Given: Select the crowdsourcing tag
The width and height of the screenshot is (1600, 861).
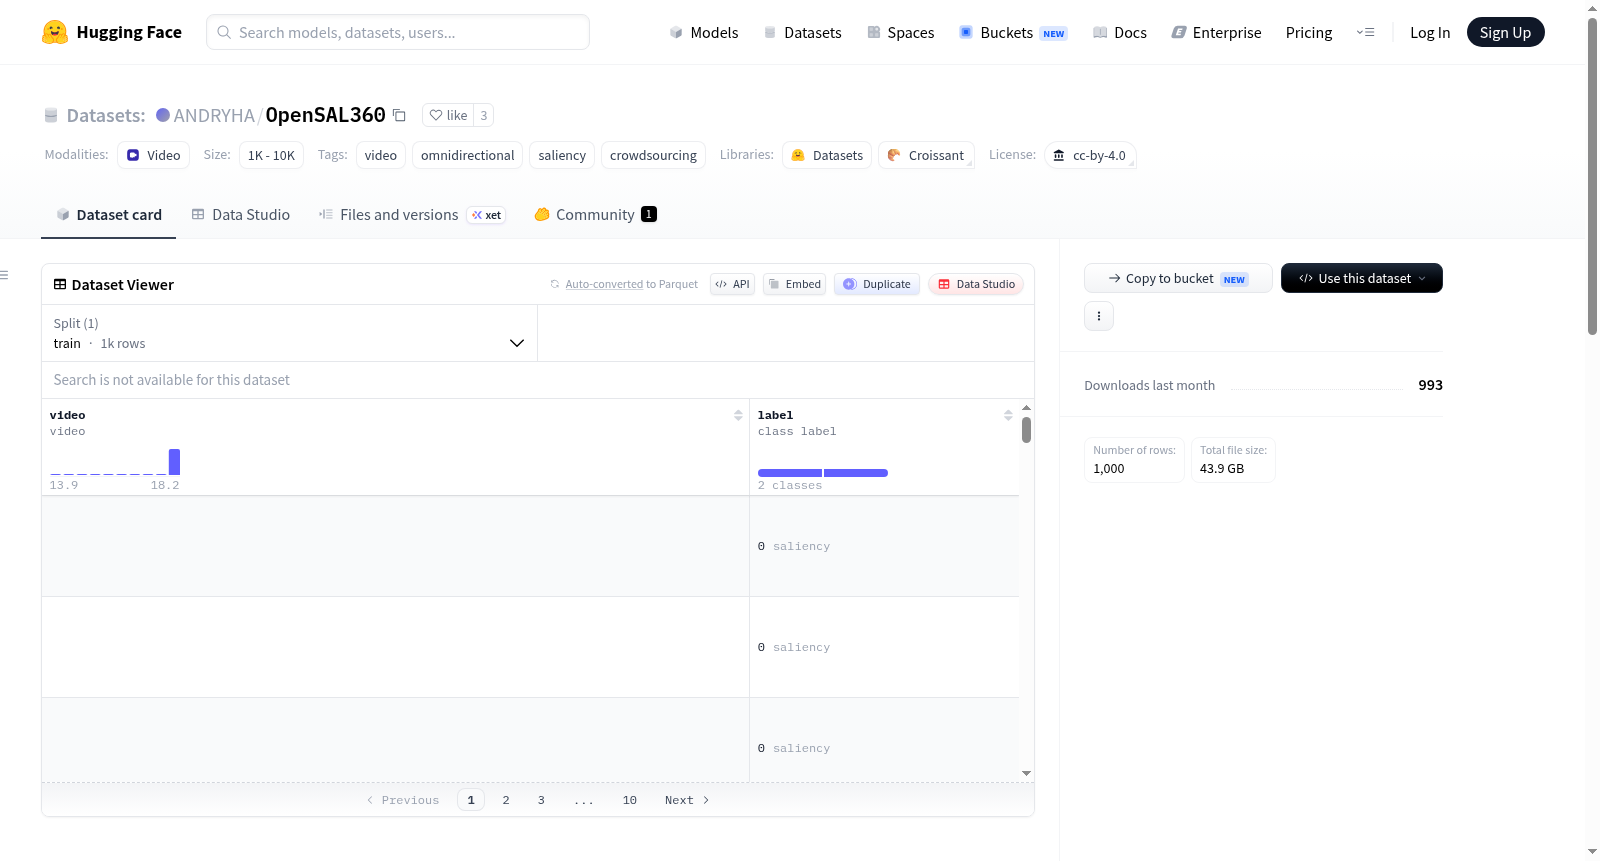Looking at the screenshot, I should 653,155.
